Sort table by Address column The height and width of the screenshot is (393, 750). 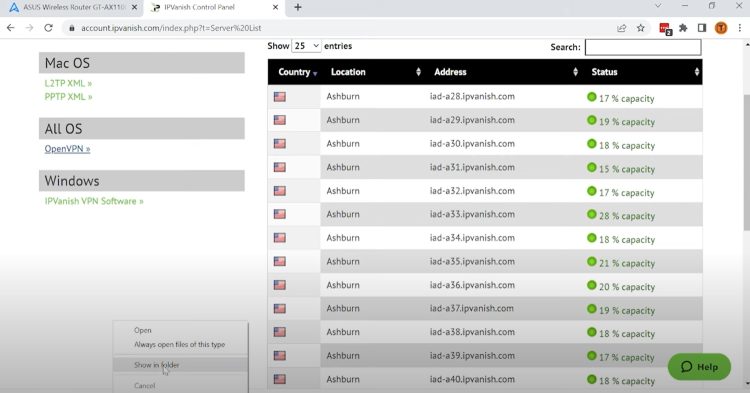(502, 72)
